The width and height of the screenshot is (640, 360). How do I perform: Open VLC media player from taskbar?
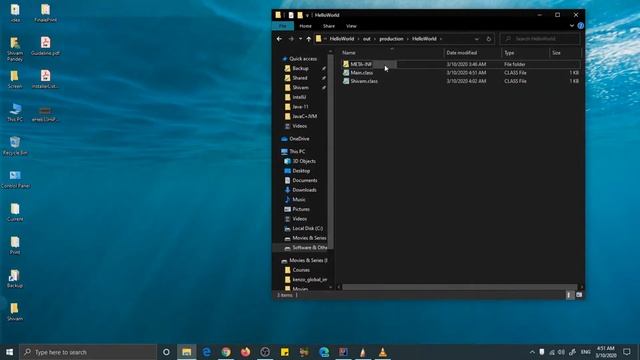[382, 352]
